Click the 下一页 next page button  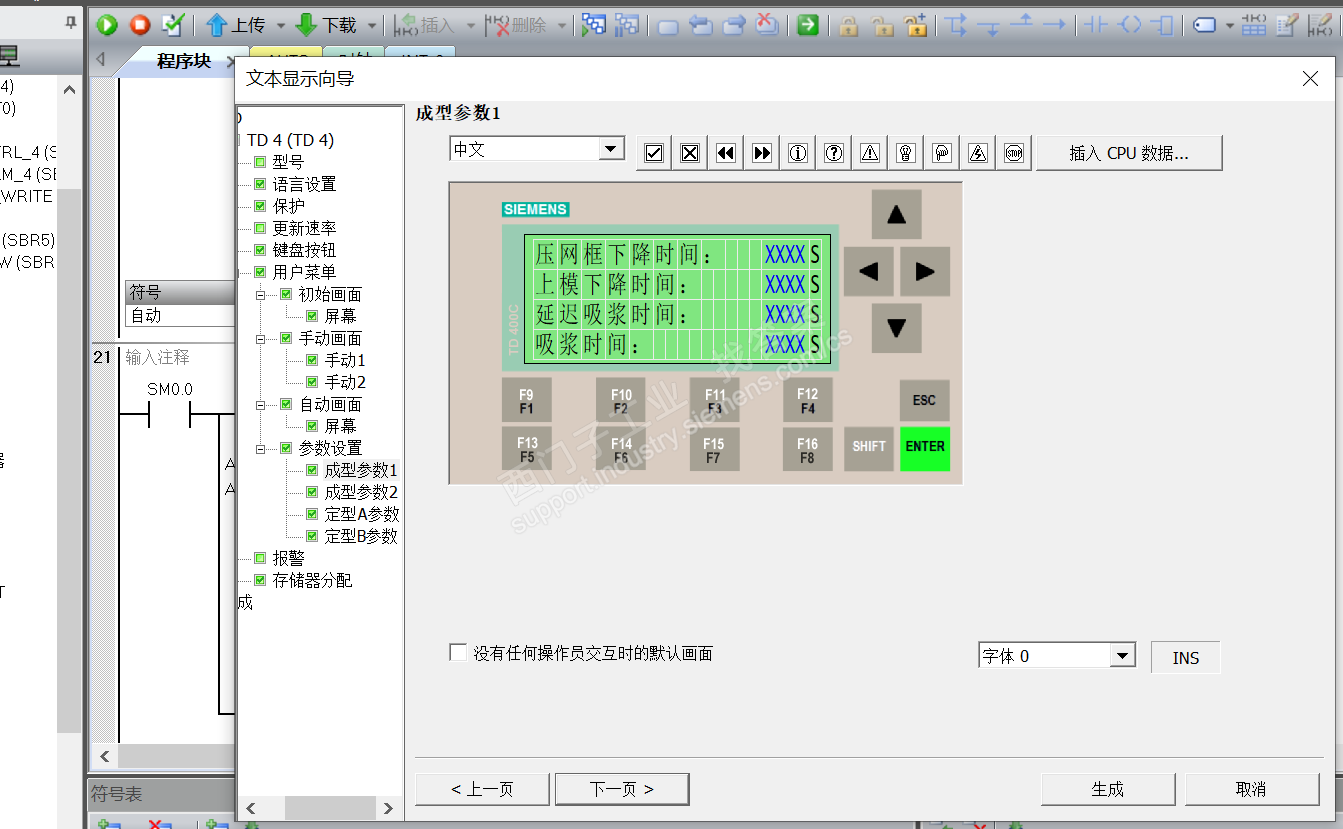coord(622,789)
